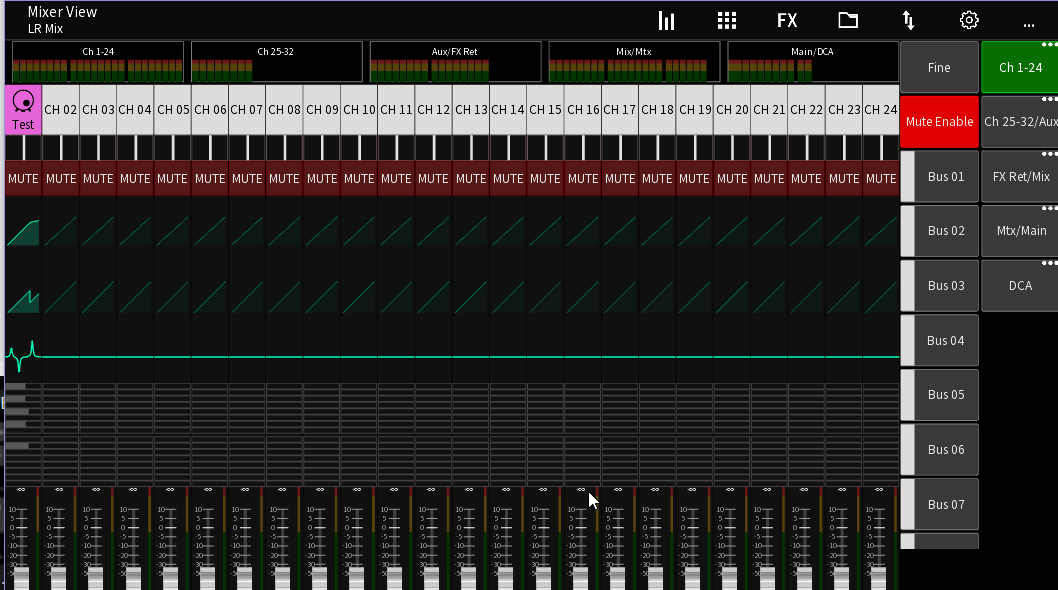Toggle Fine fader mode

[939, 68]
